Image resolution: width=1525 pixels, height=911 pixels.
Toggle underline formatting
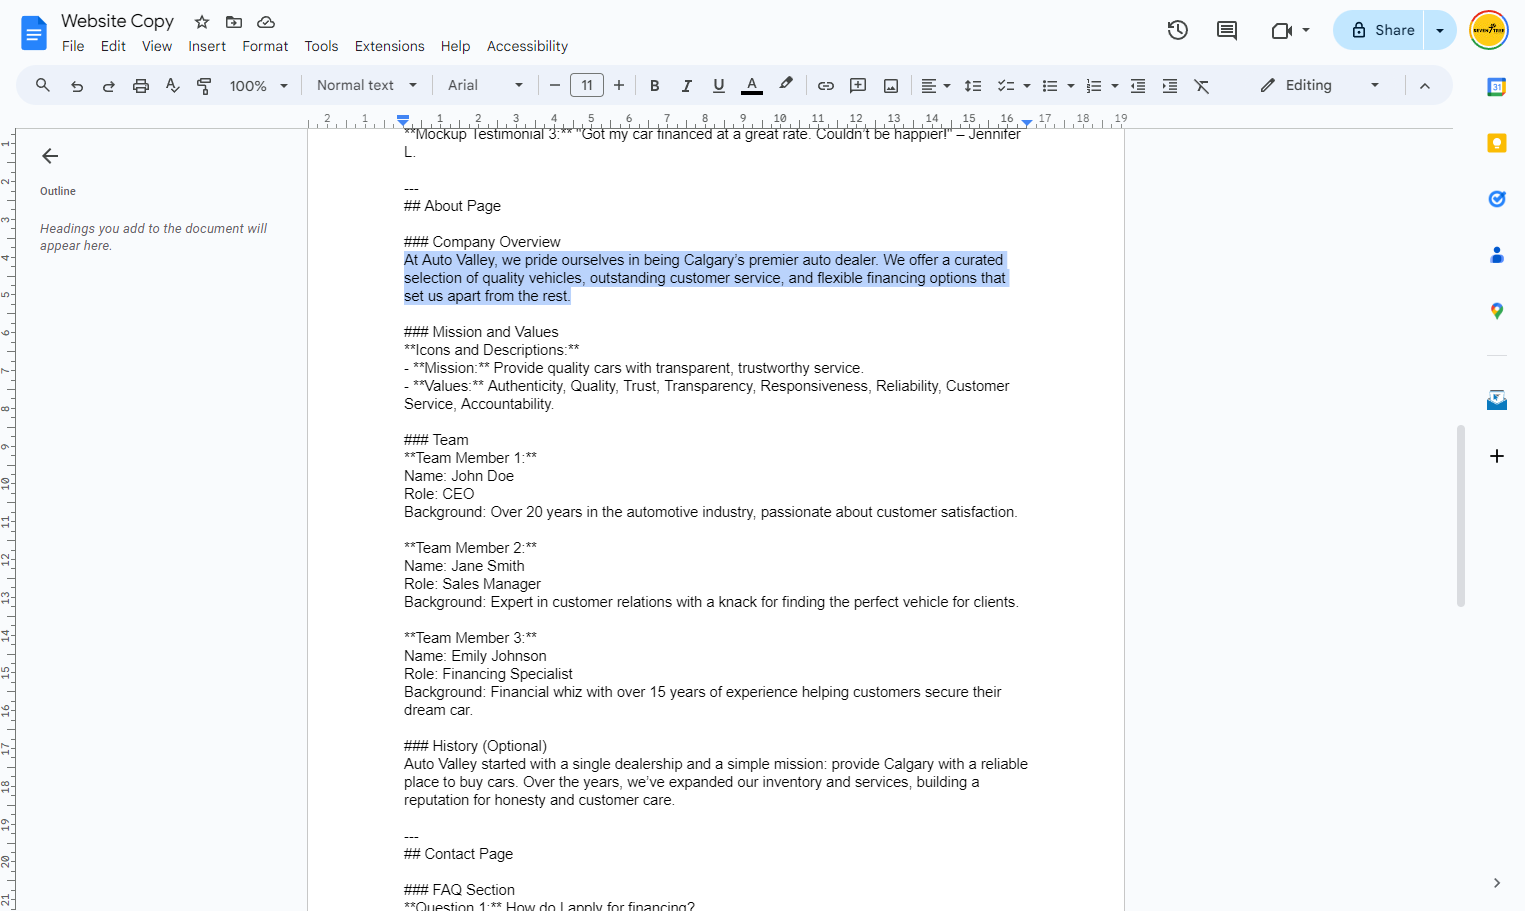[719, 86]
